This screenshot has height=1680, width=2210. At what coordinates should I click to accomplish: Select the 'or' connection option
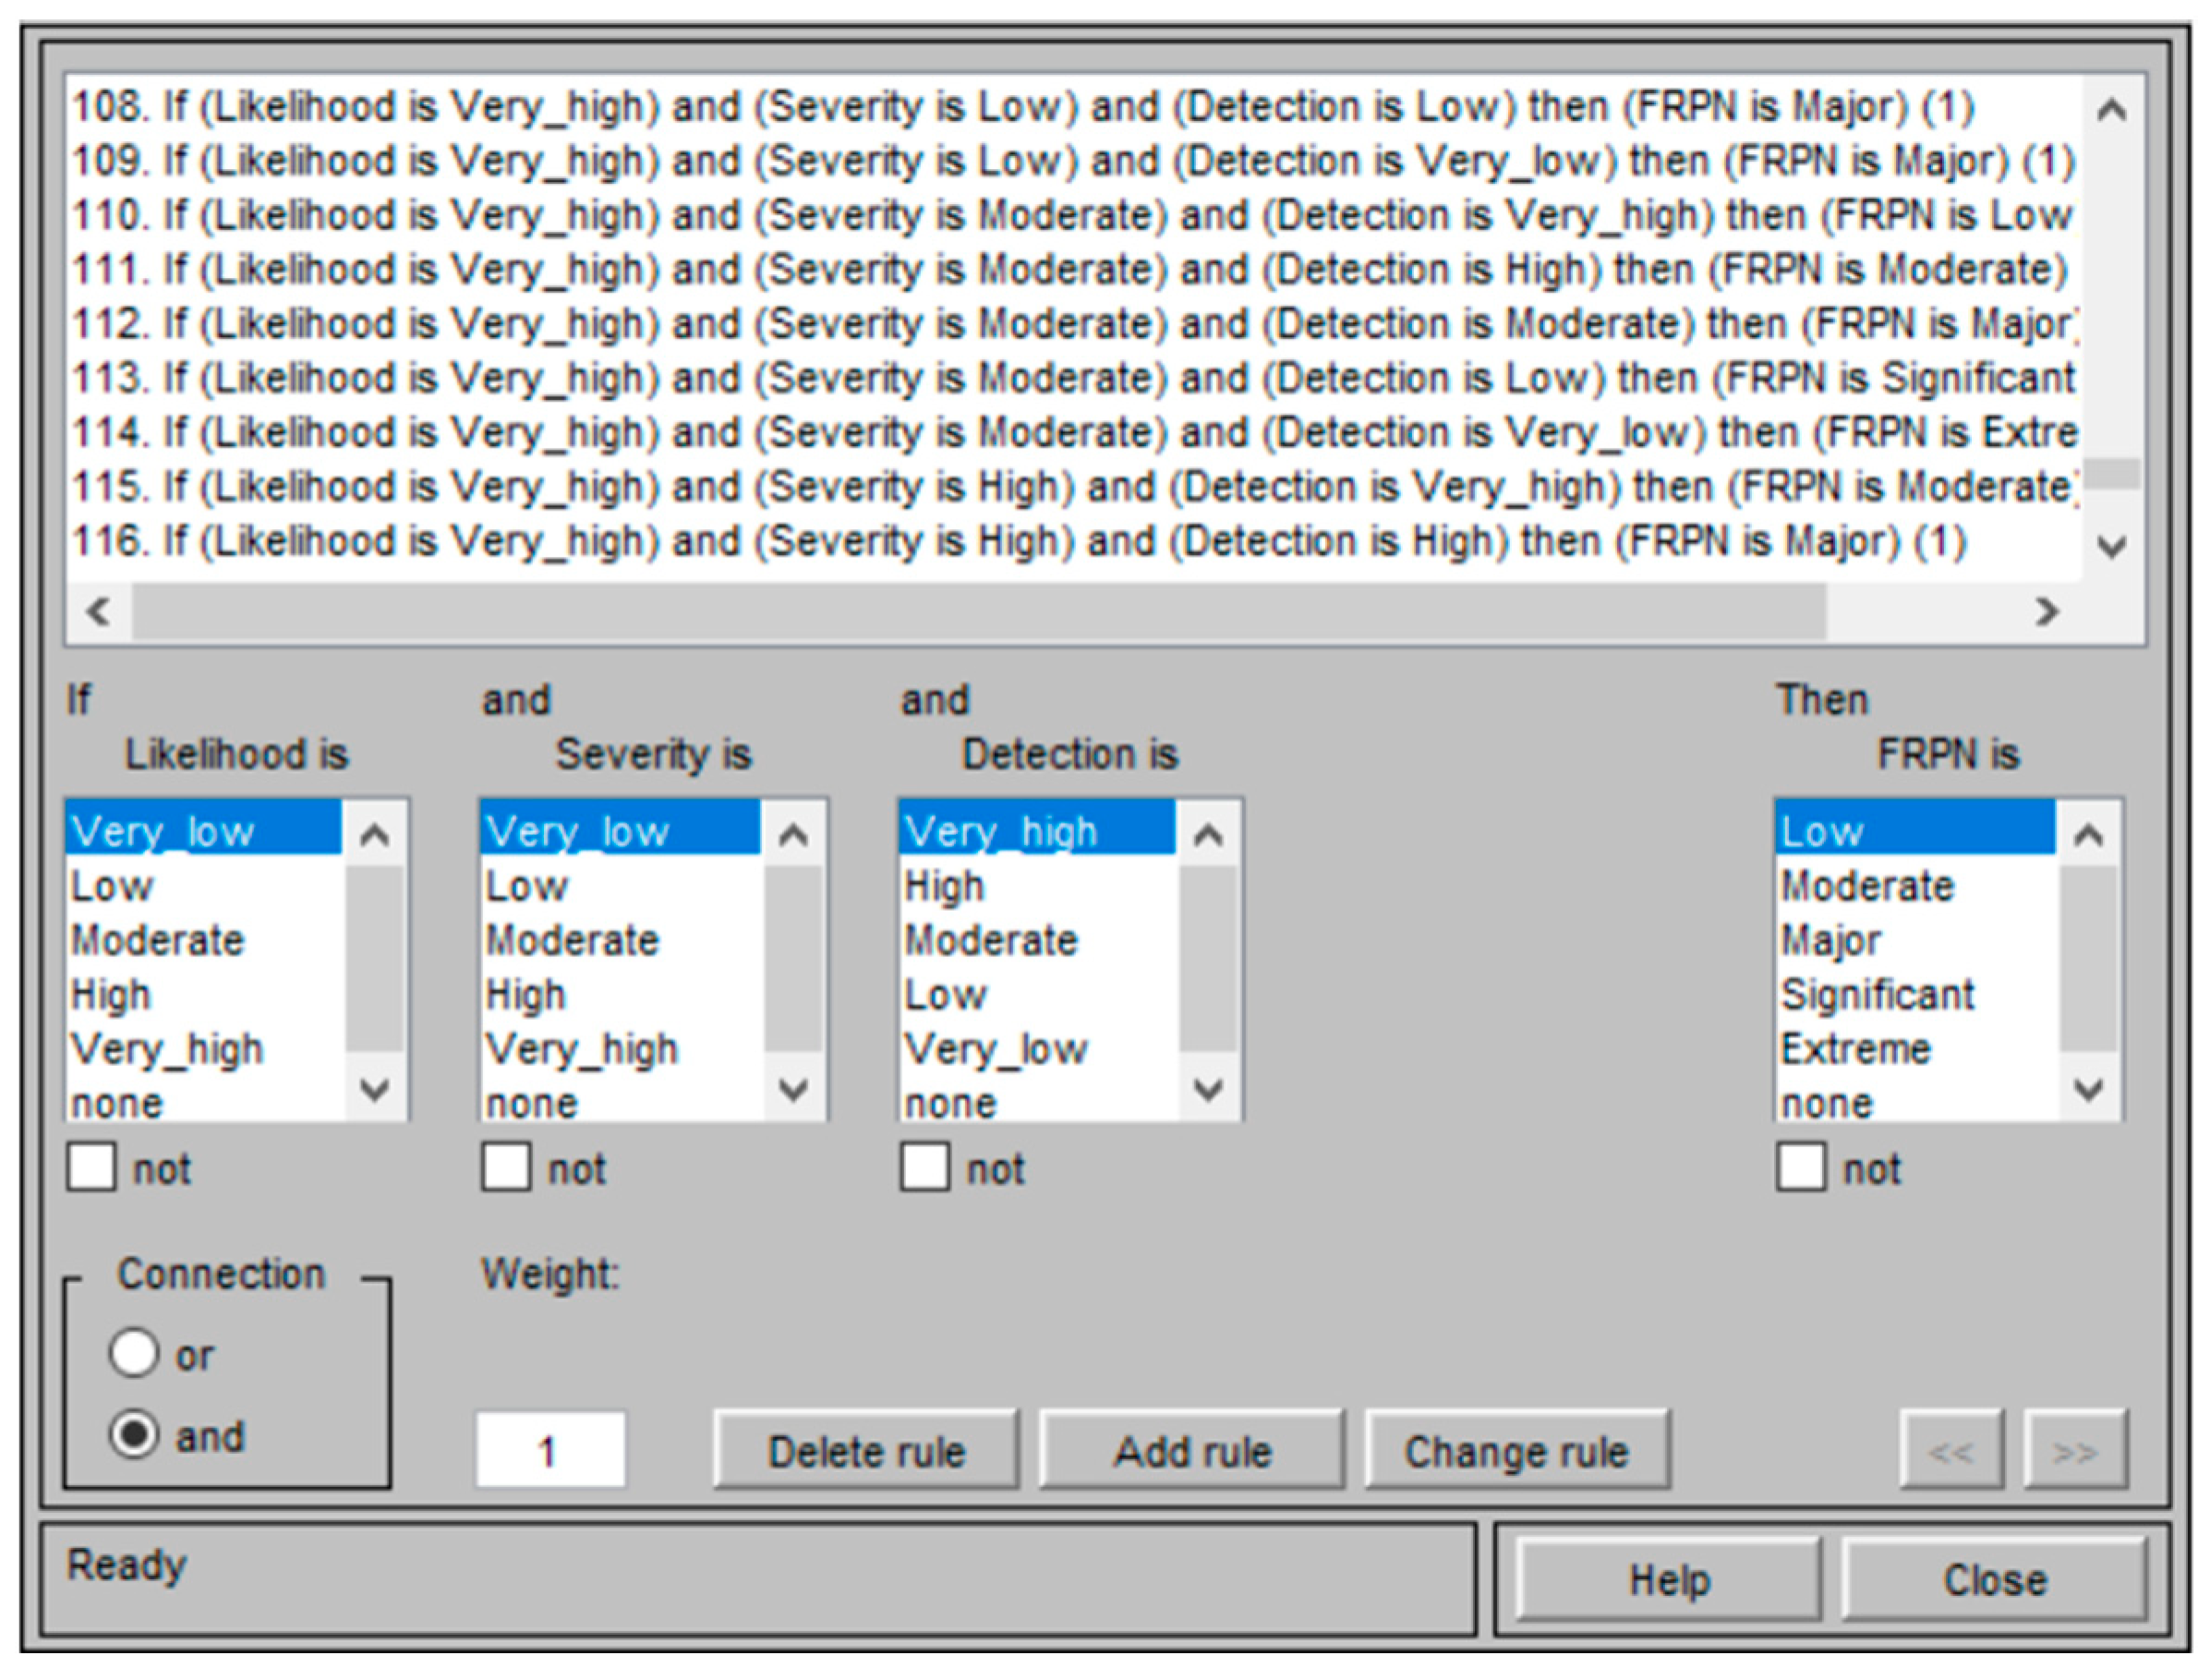[134, 1354]
